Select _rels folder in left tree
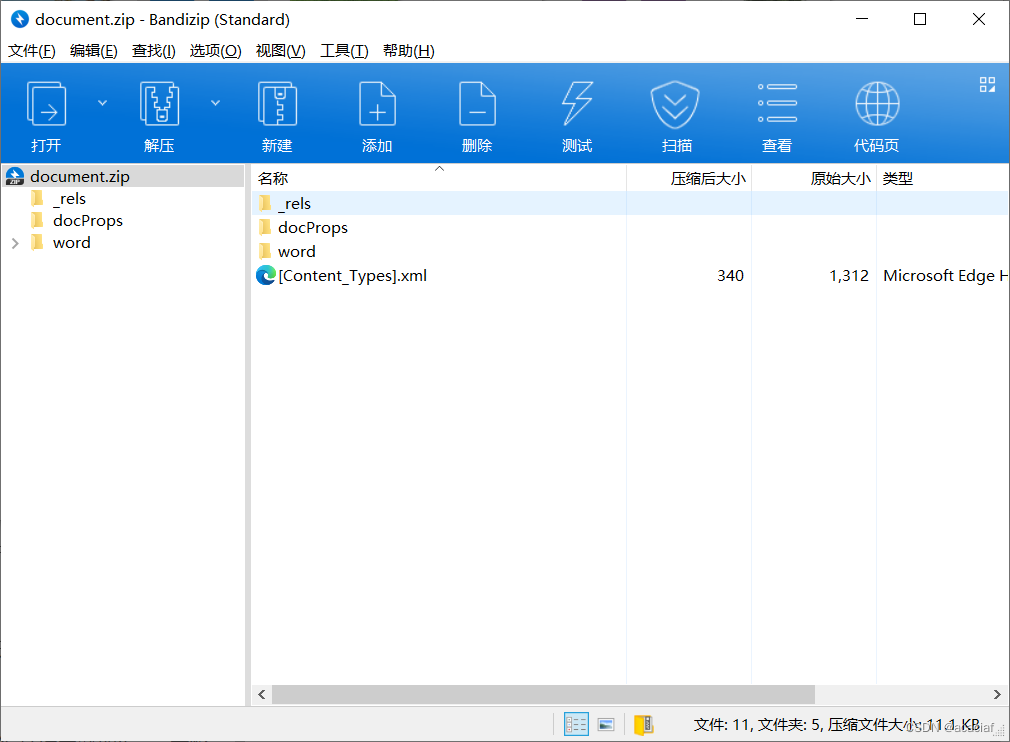1010x742 pixels. pos(70,199)
